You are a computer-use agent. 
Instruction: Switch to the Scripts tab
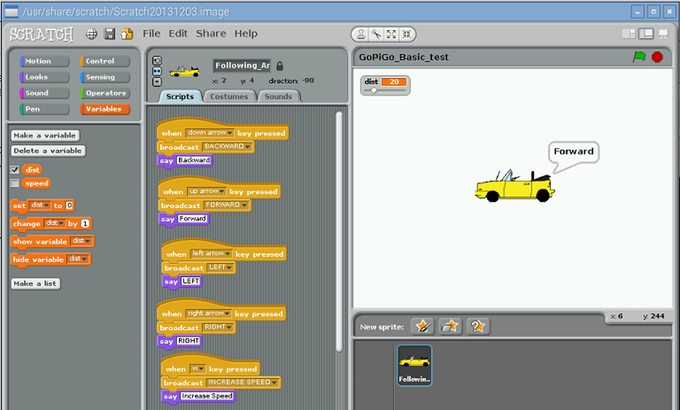point(180,96)
